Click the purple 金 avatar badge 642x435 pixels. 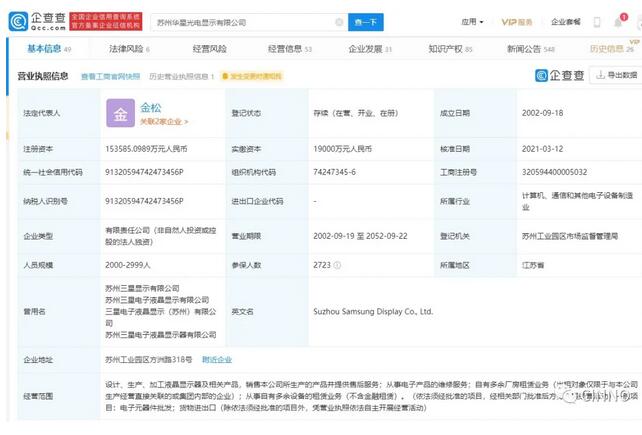(120, 115)
